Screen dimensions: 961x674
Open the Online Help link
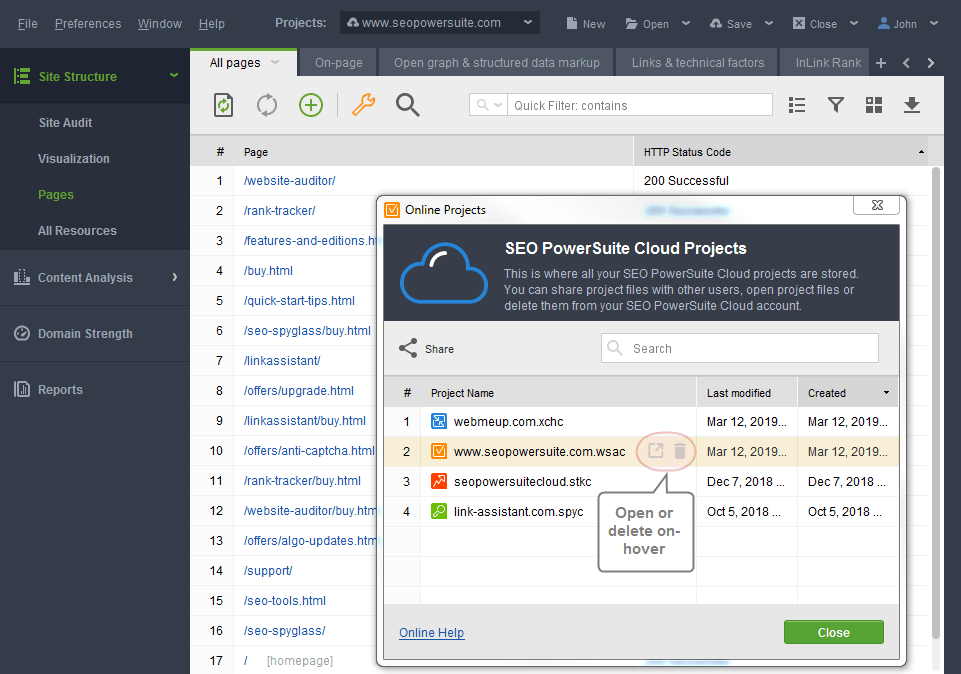[x=431, y=632]
